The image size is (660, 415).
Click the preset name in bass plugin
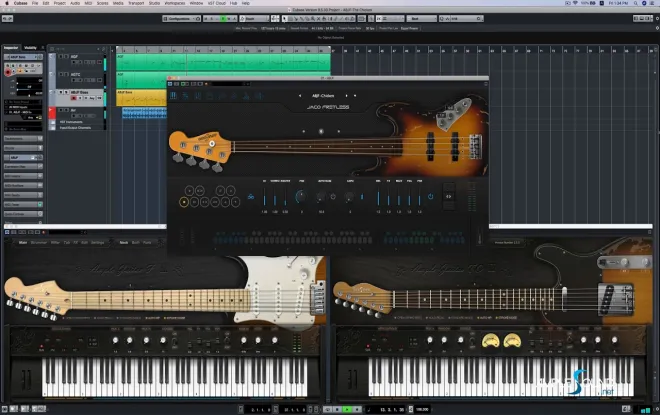click(x=323, y=96)
